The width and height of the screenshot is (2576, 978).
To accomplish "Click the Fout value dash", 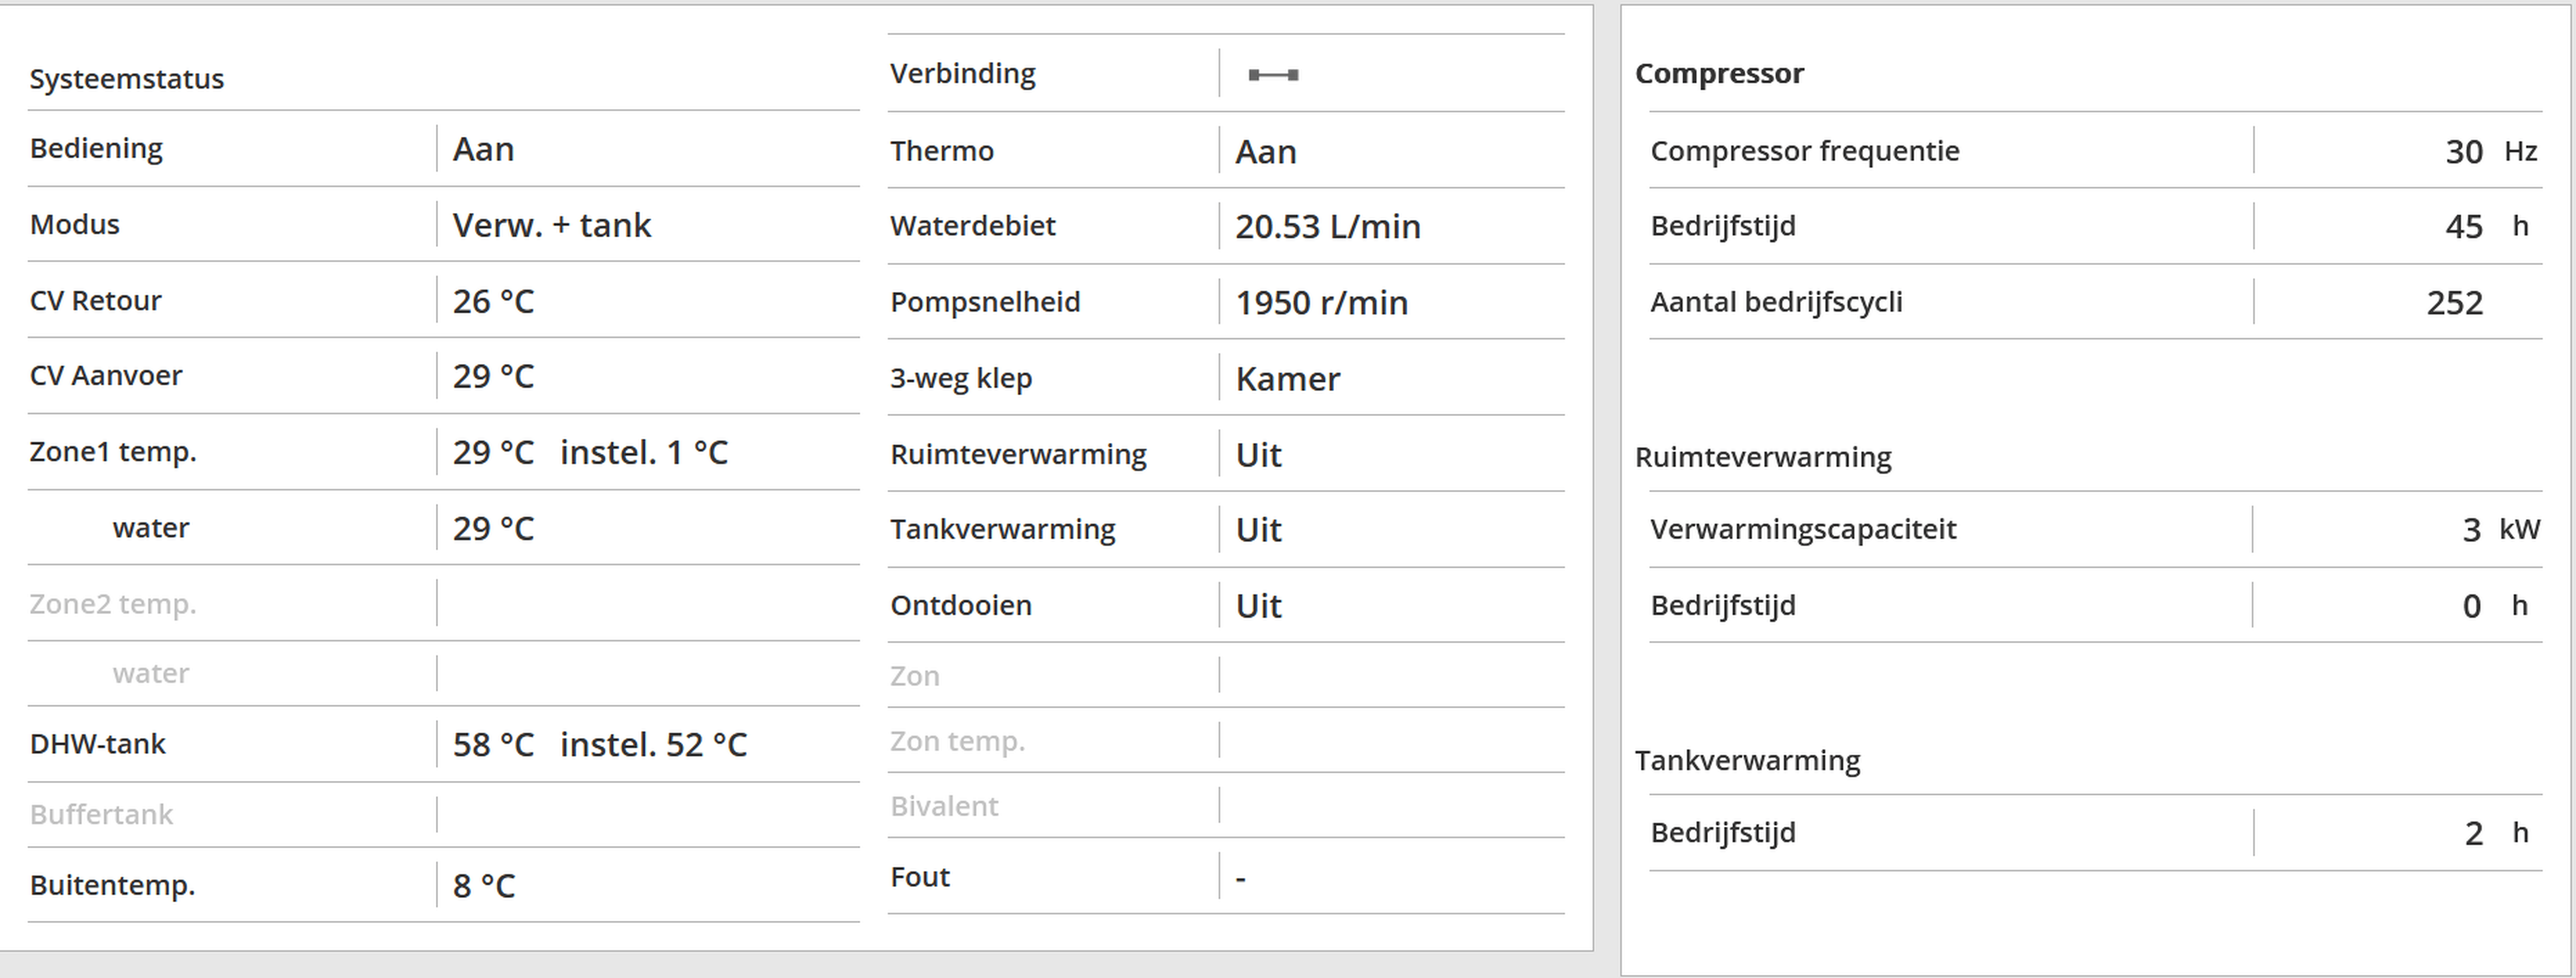I will click(x=1240, y=878).
